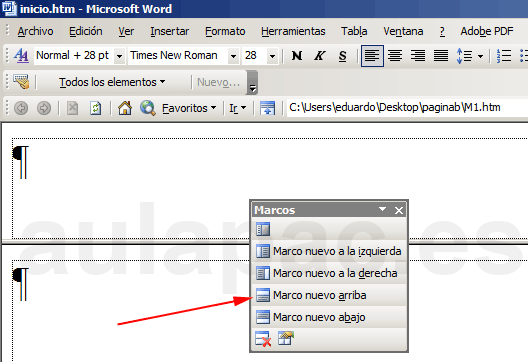Image resolution: width=528 pixels, height=362 pixels.
Task: Click the Bold (N) formatting button
Action: (x=297, y=56)
